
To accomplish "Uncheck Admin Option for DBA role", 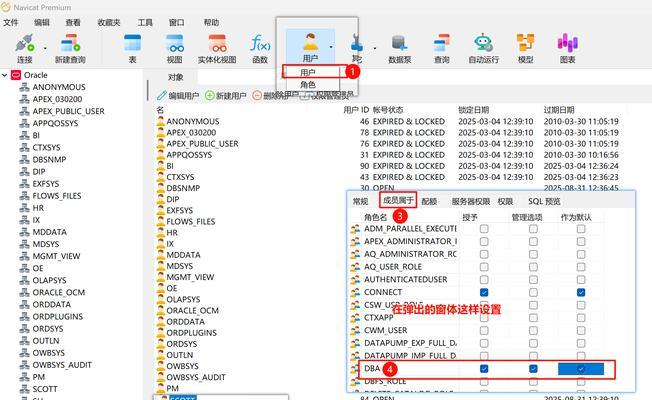I will 533,368.
